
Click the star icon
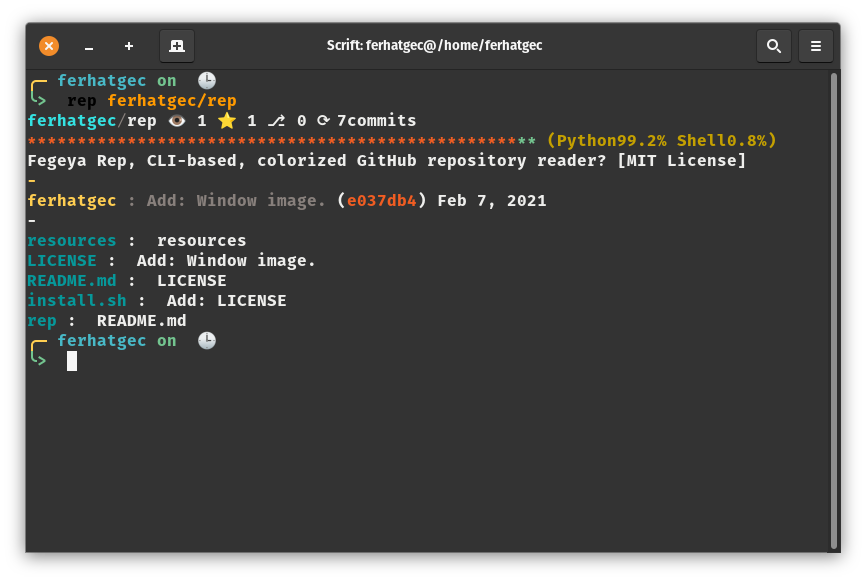point(226,120)
